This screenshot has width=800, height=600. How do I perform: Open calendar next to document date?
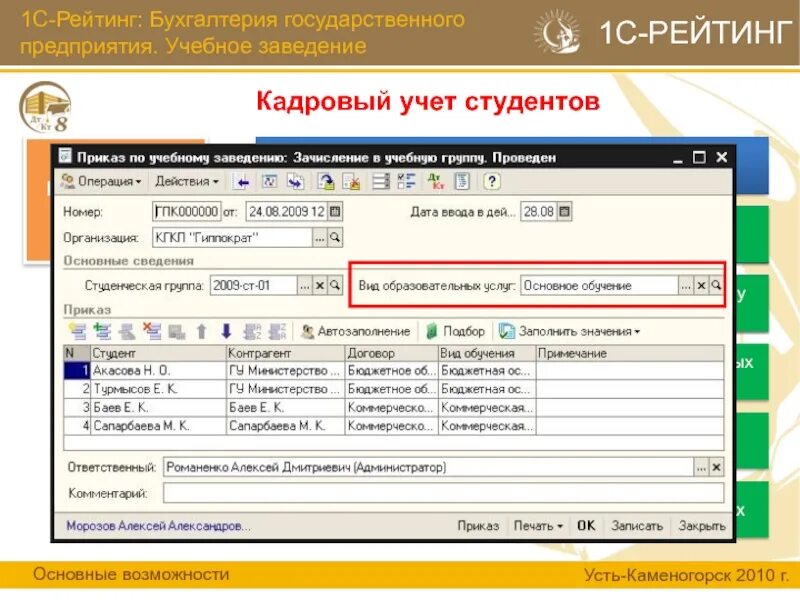[335, 211]
